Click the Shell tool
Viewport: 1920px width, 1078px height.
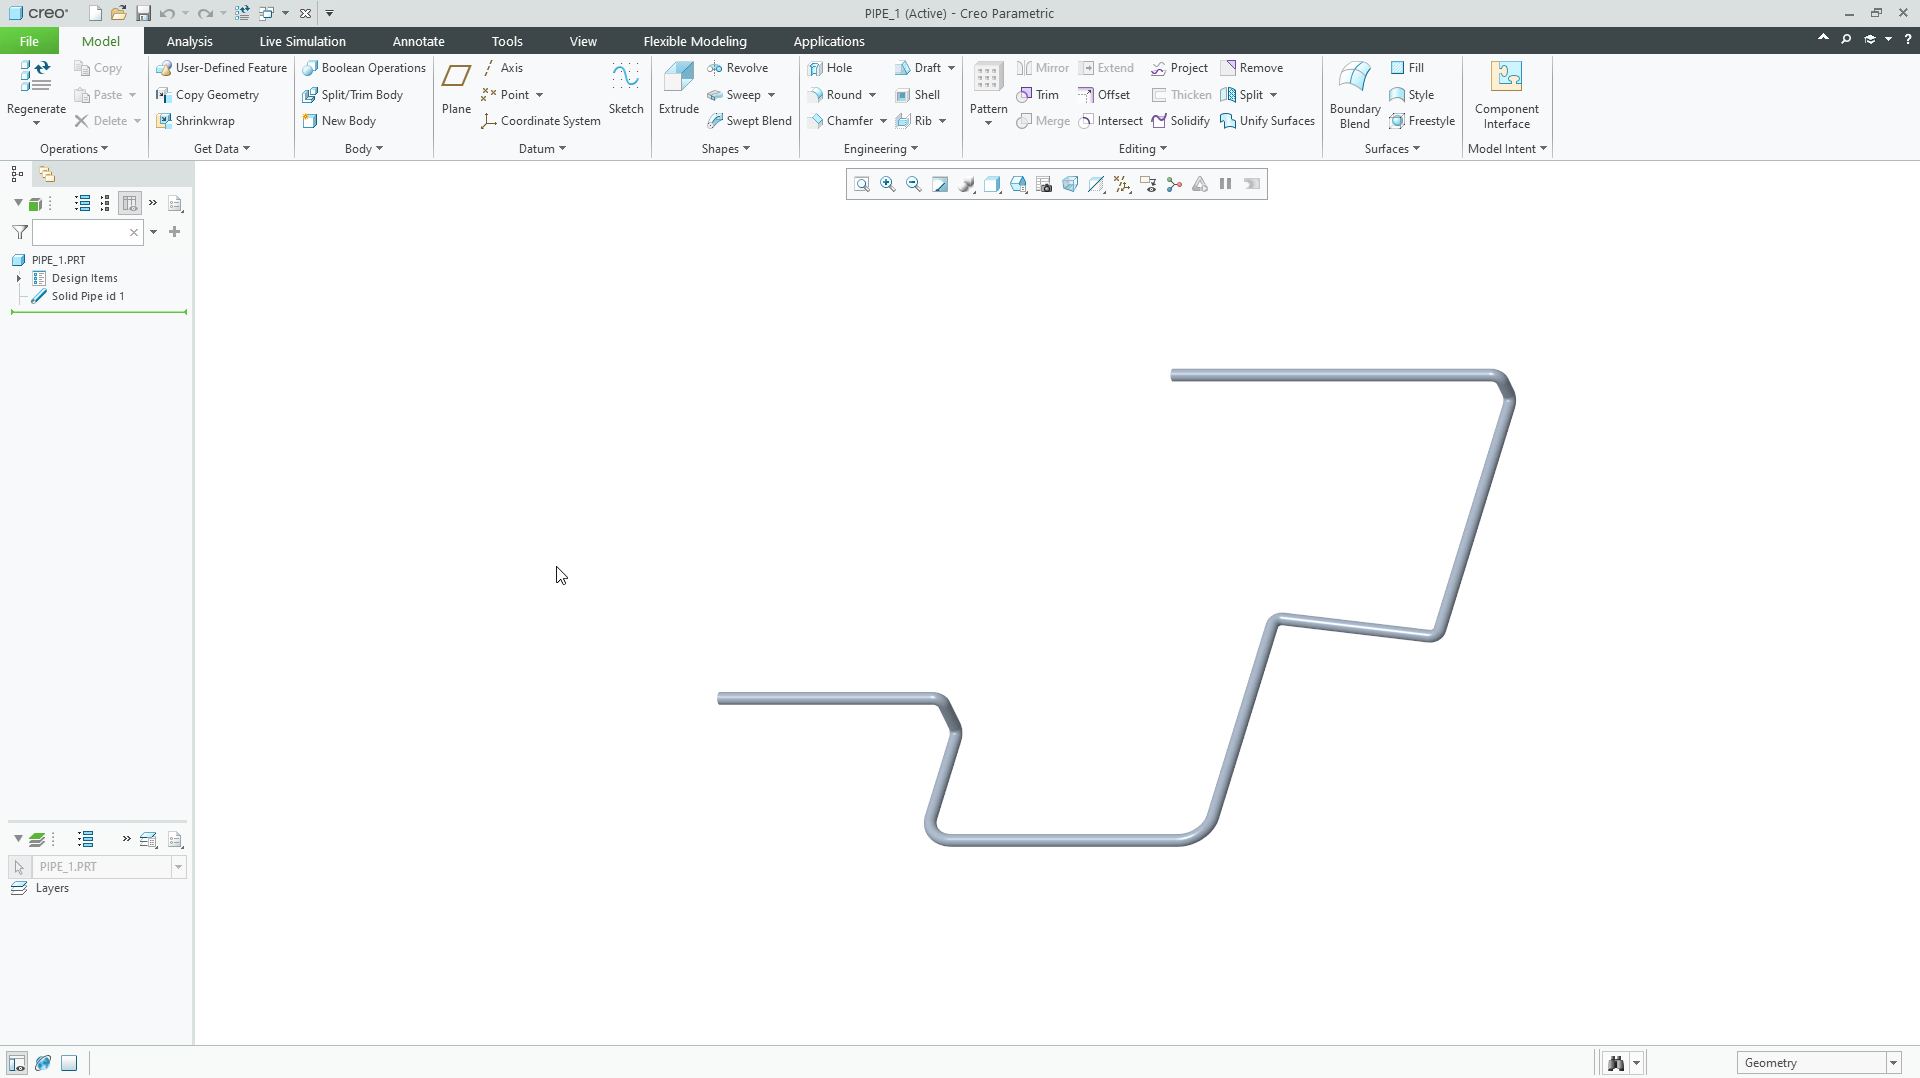tap(917, 95)
